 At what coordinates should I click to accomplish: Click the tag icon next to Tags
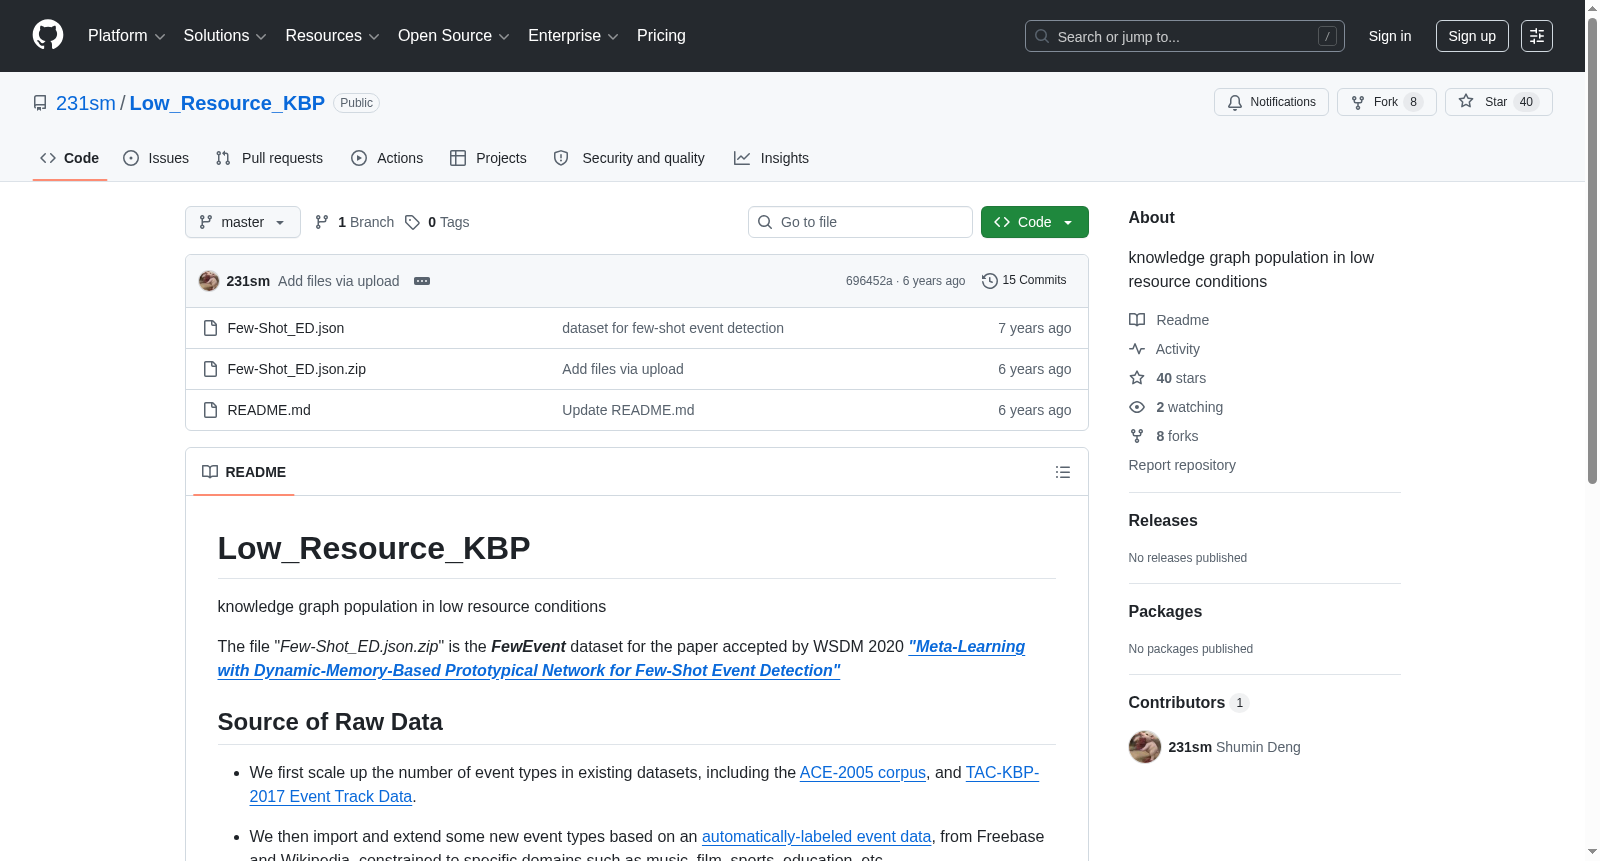coord(412,222)
